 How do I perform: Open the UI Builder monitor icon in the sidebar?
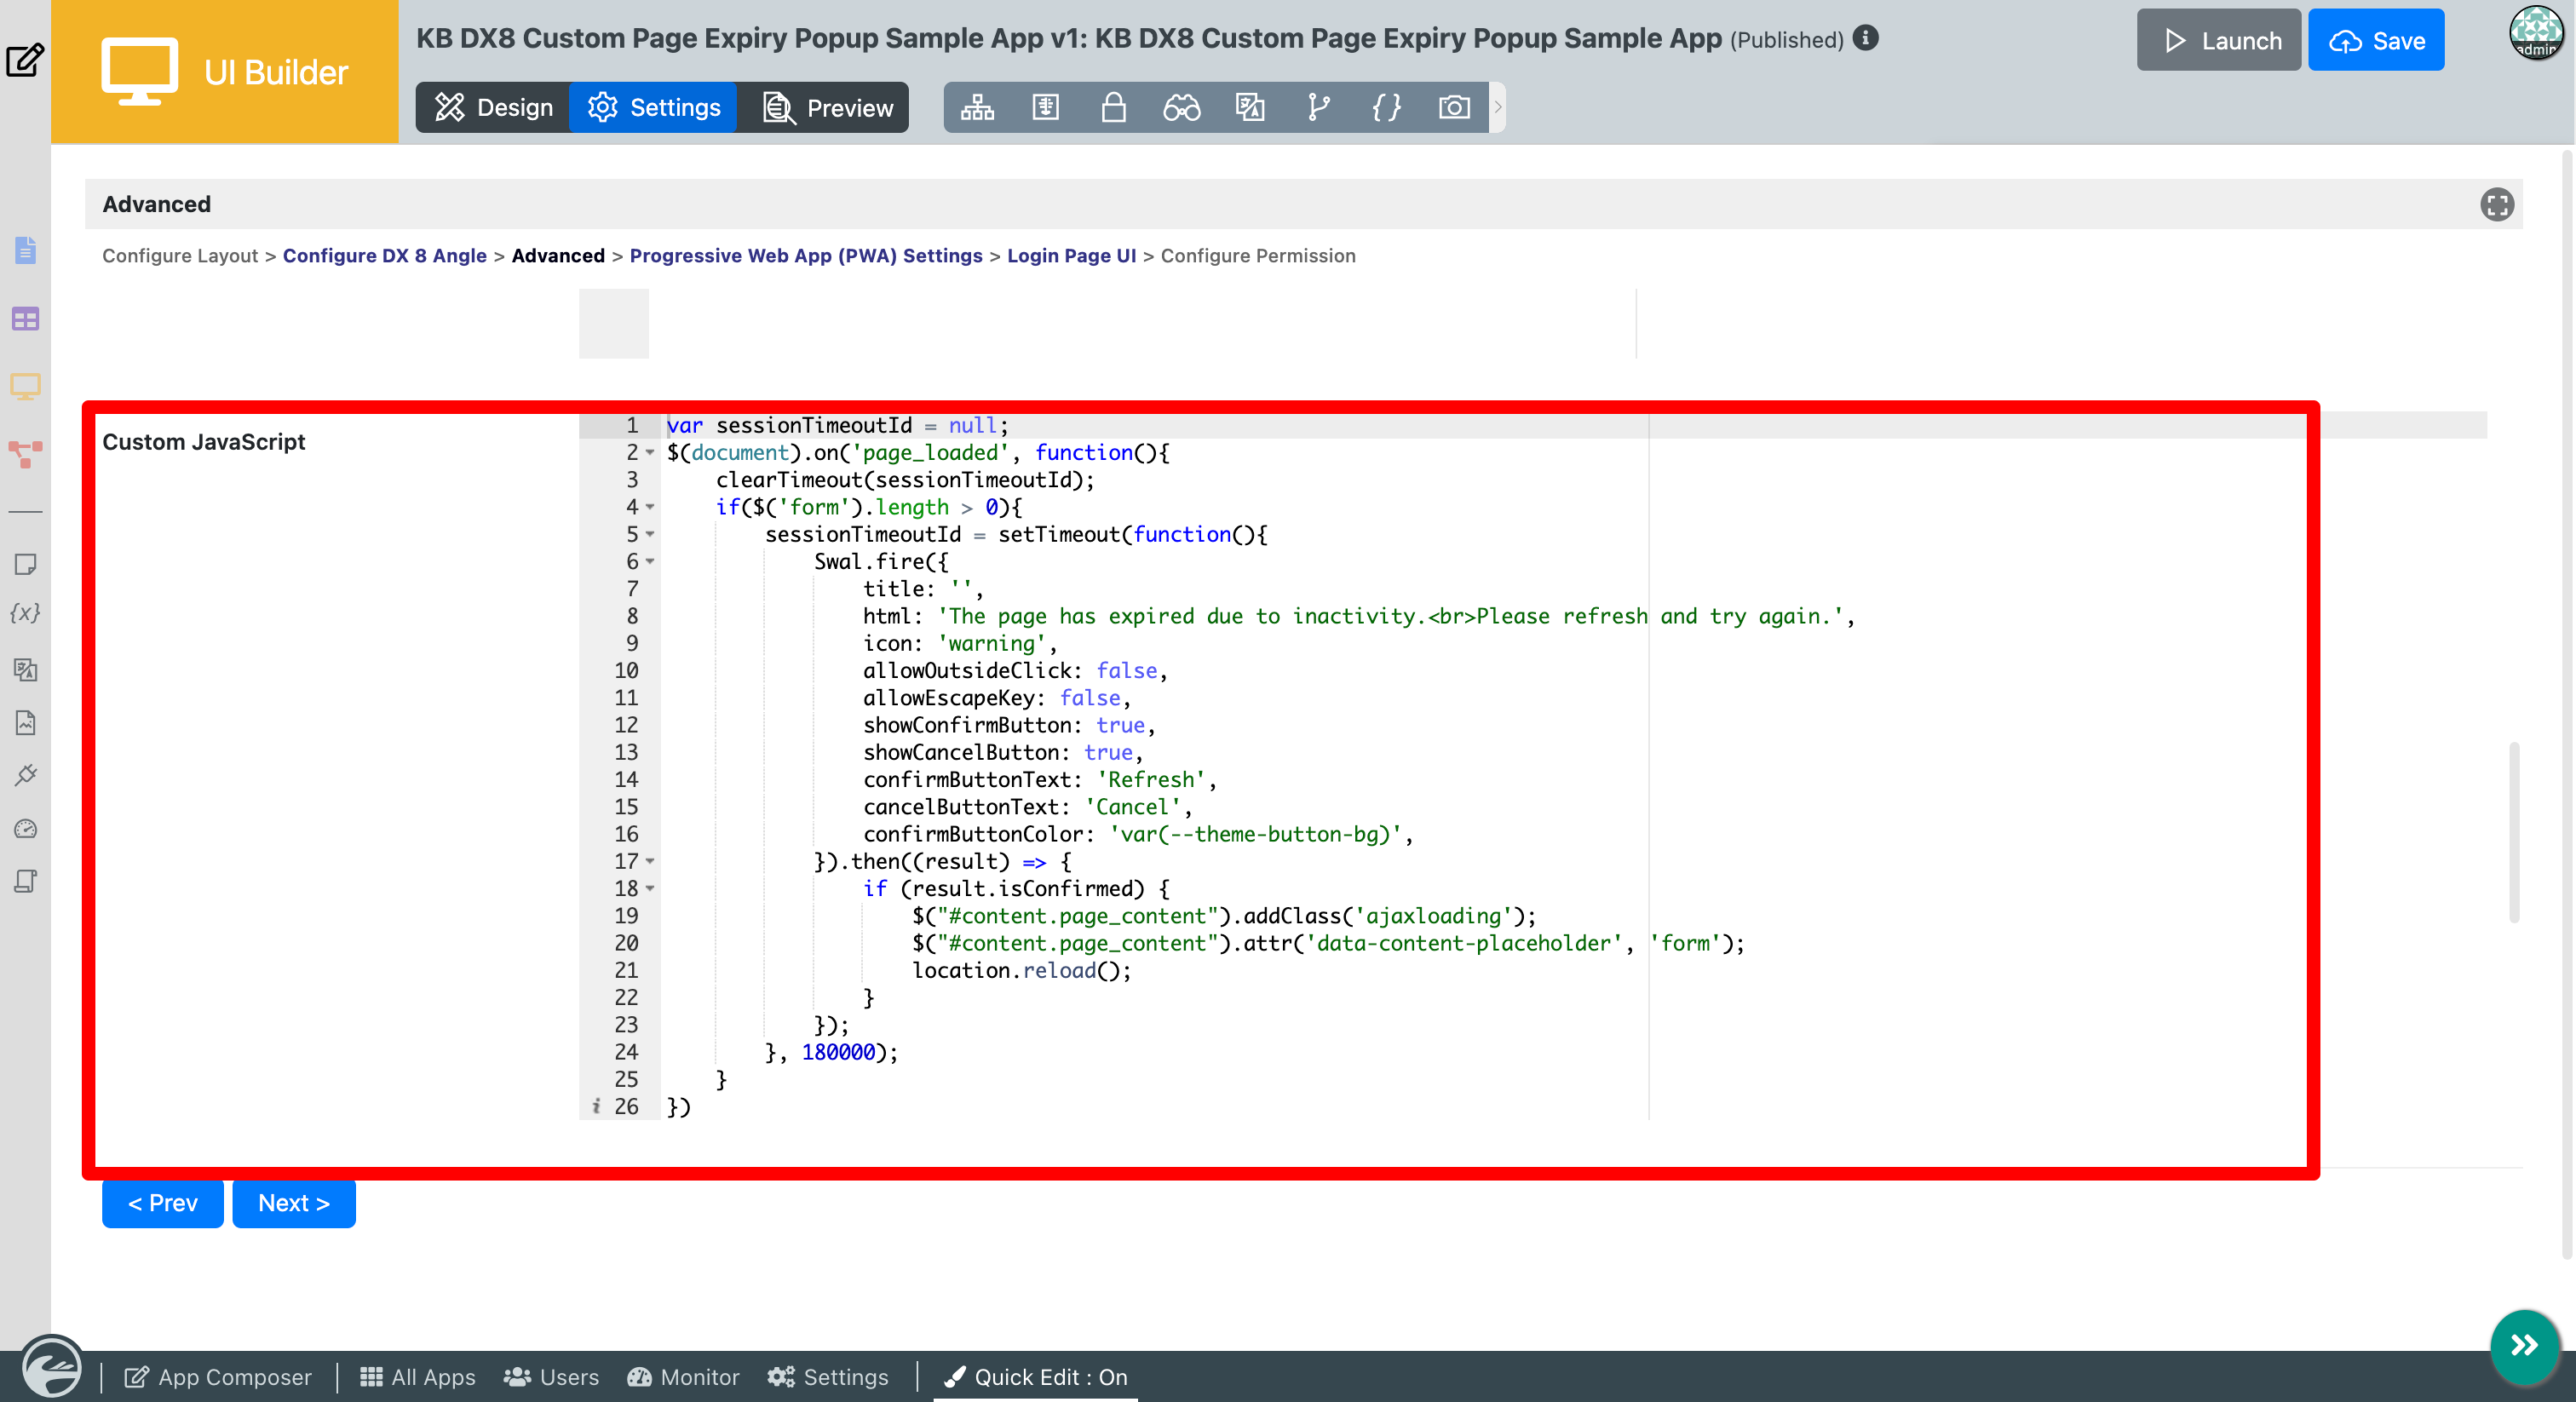[25, 386]
